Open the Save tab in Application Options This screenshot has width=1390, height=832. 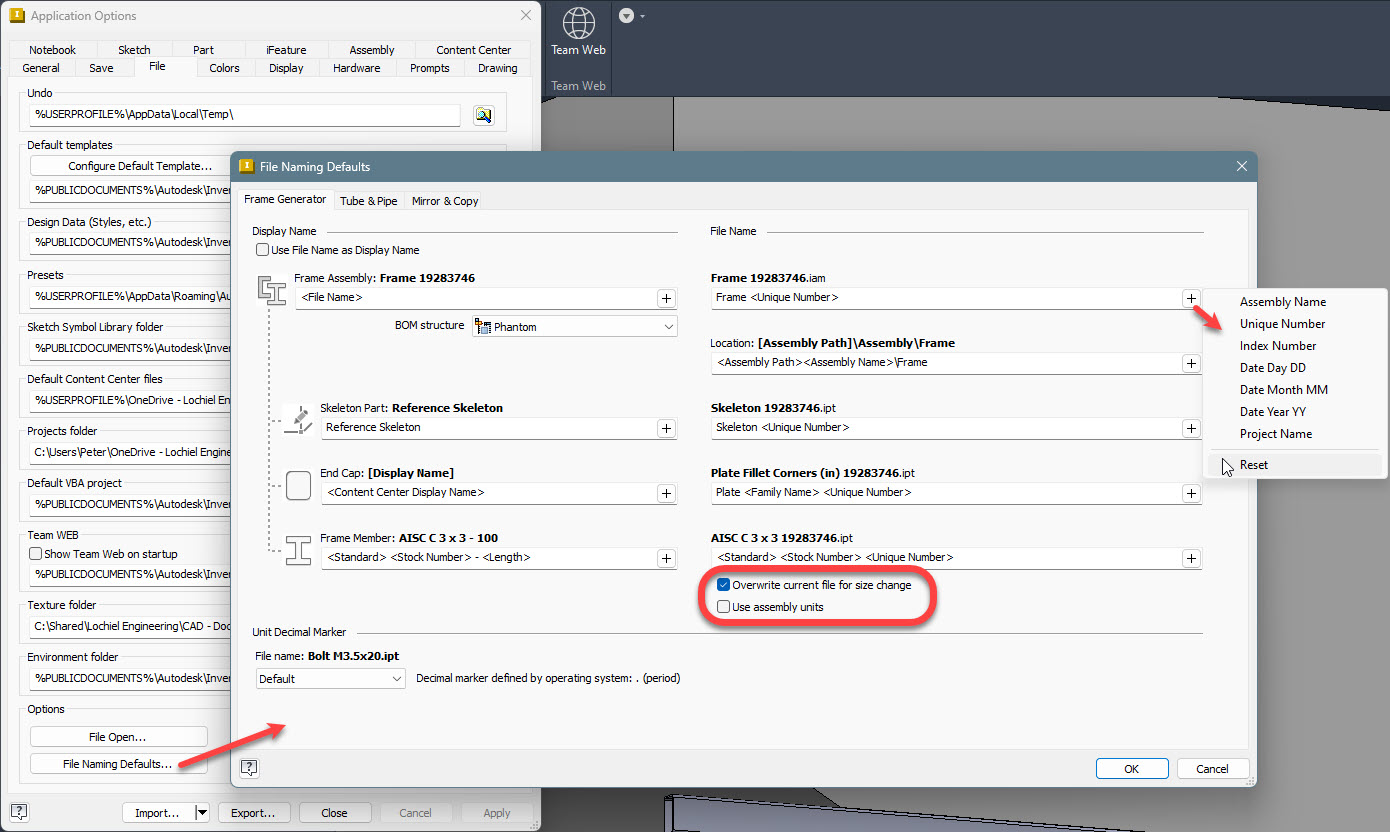(x=101, y=68)
